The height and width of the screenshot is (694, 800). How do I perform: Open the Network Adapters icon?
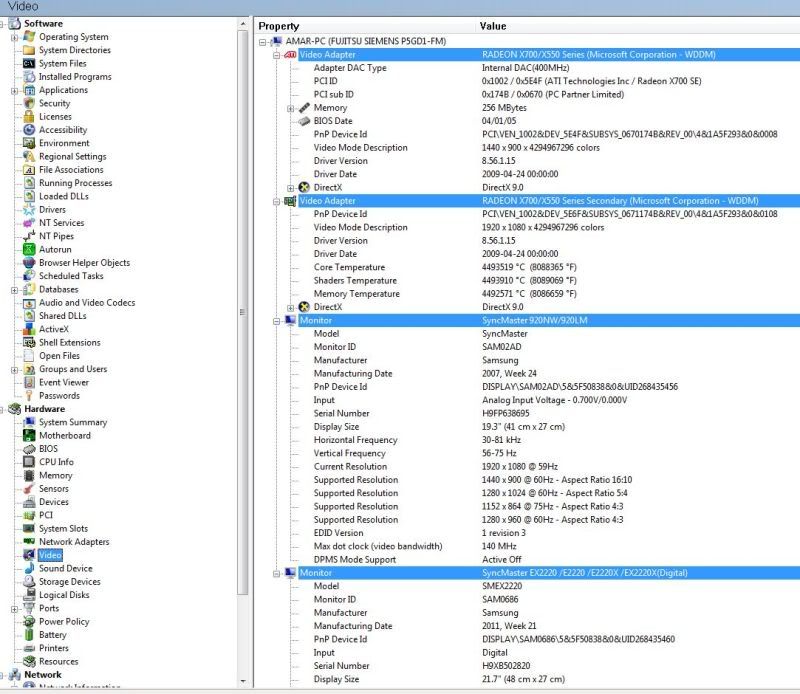coord(29,541)
